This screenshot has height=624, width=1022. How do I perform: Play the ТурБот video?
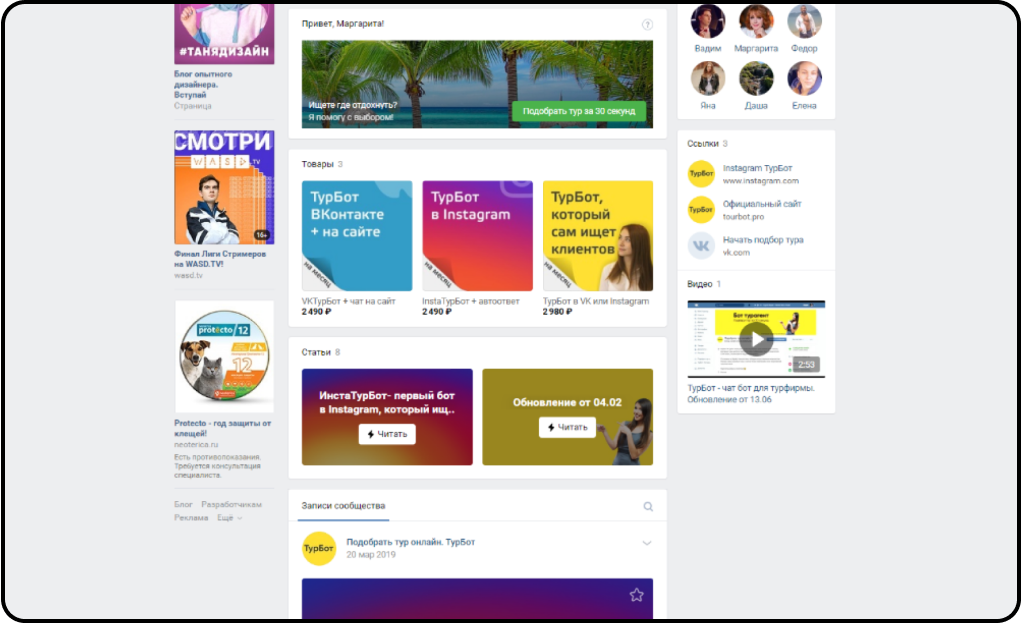pos(756,339)
